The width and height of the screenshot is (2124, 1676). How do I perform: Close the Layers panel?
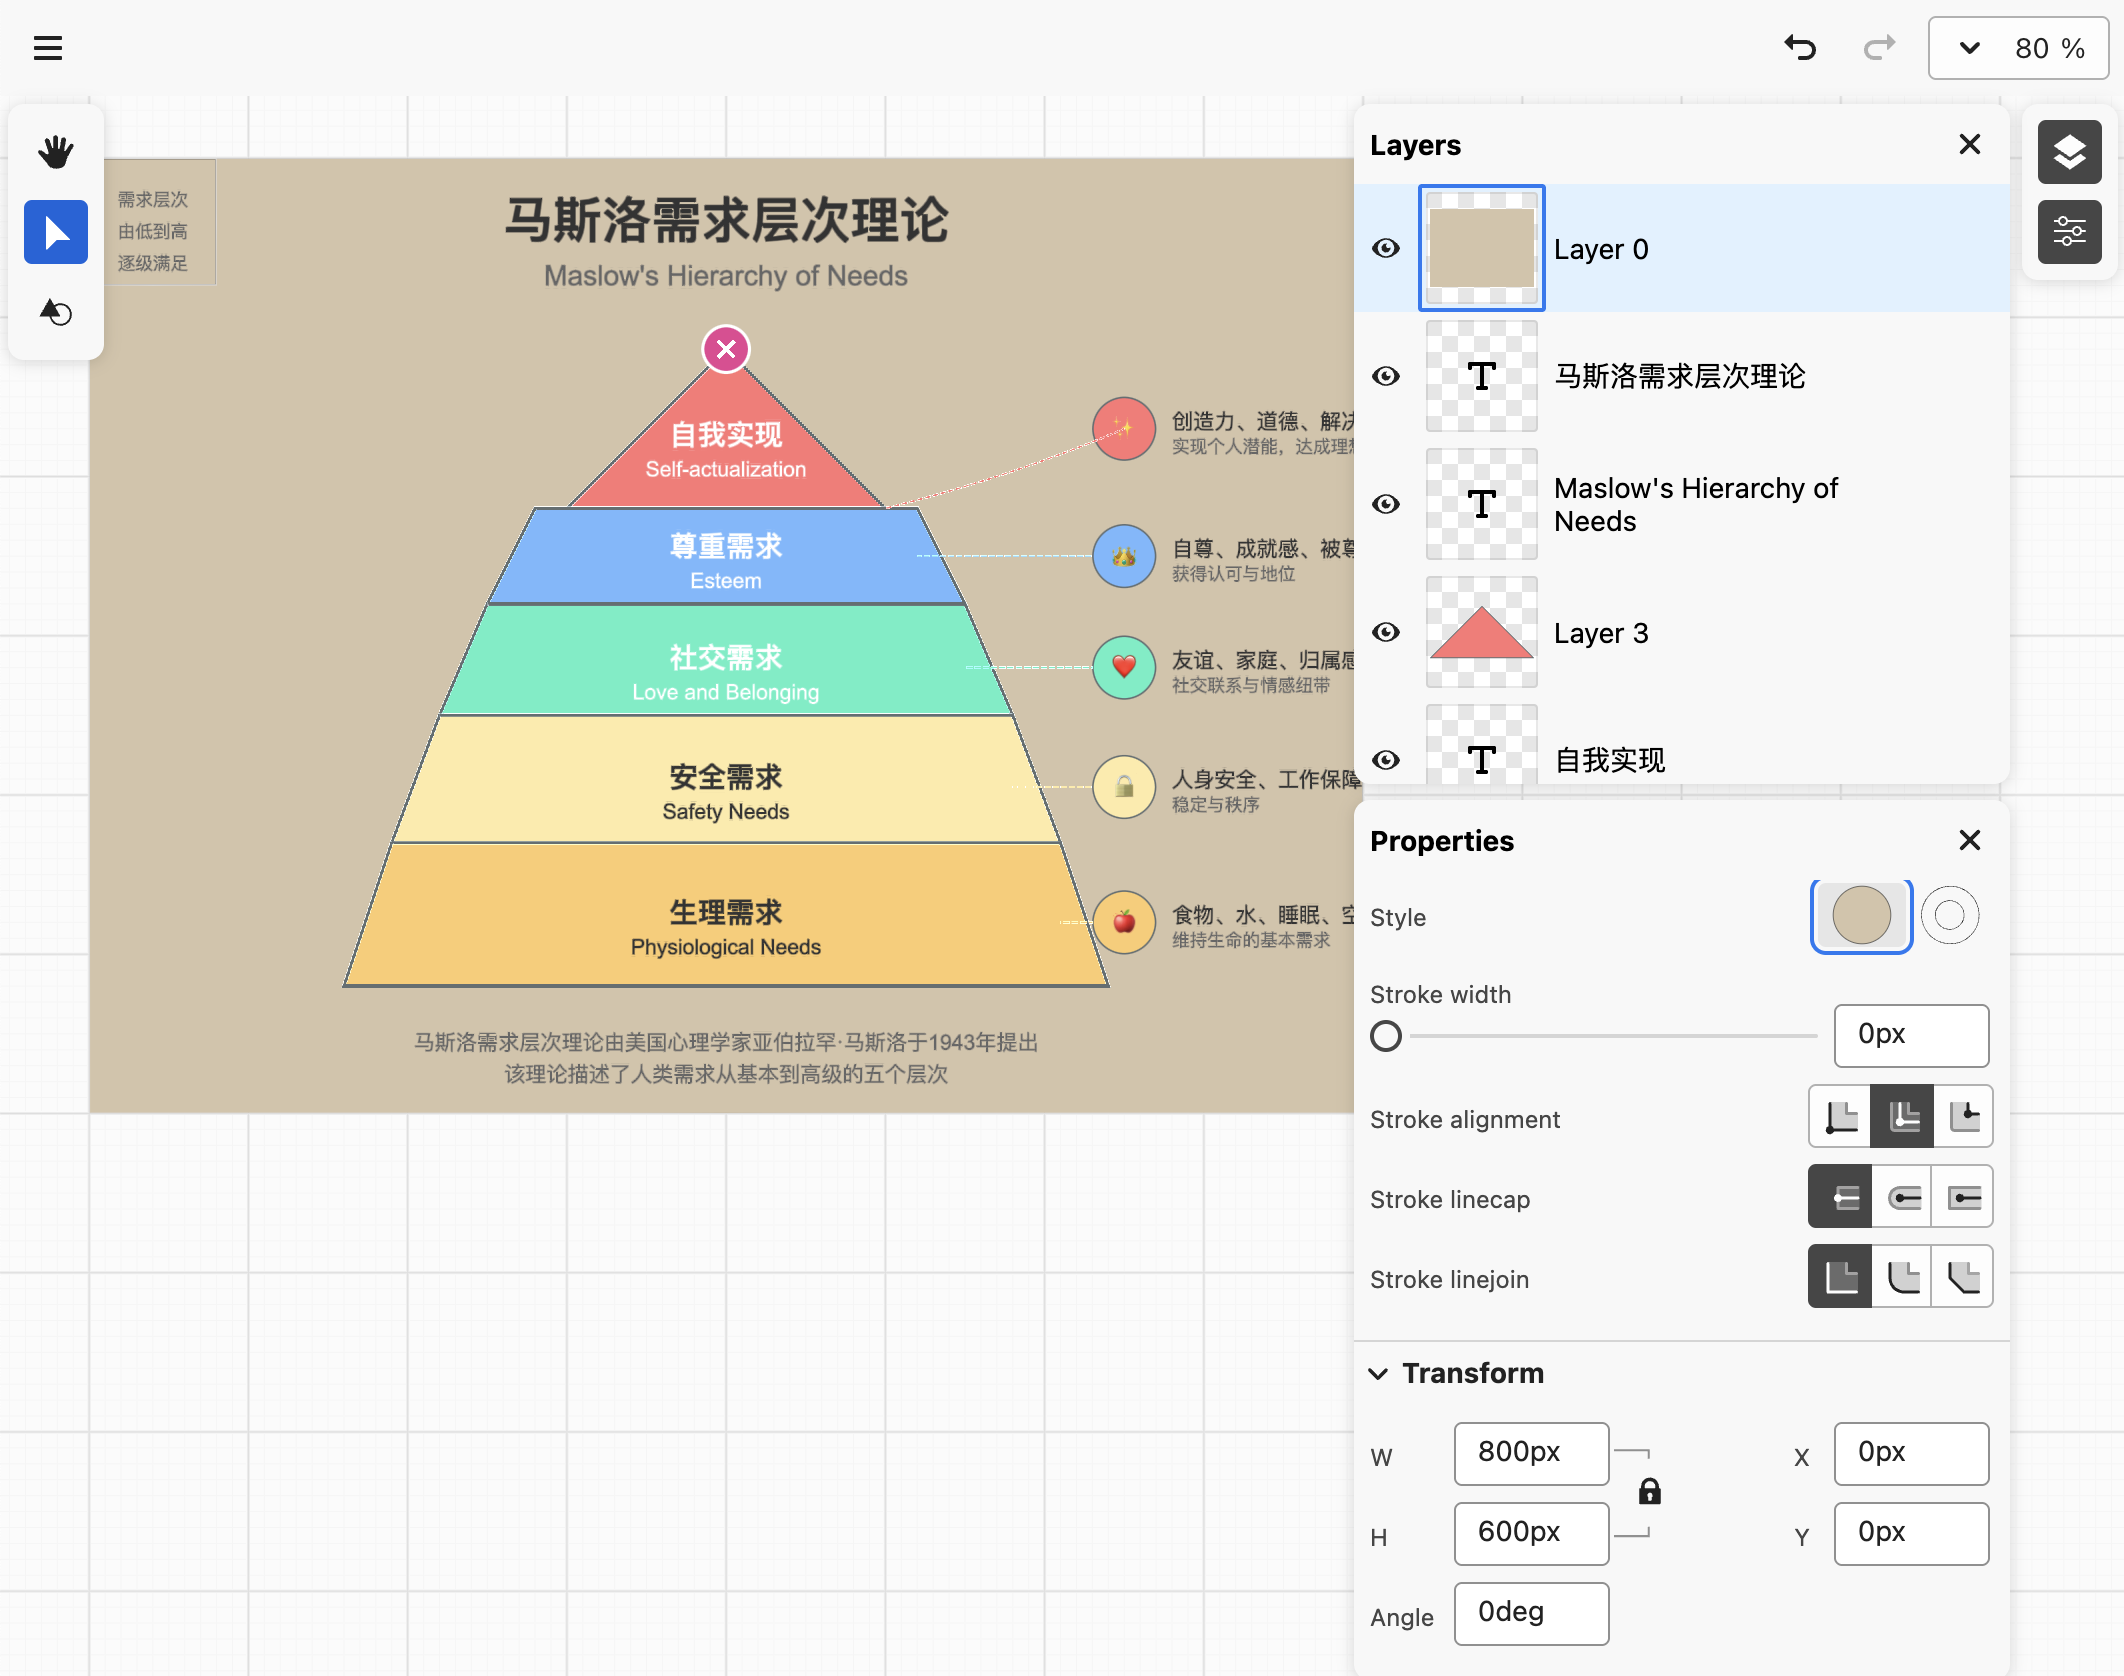tap(1969, 144)
